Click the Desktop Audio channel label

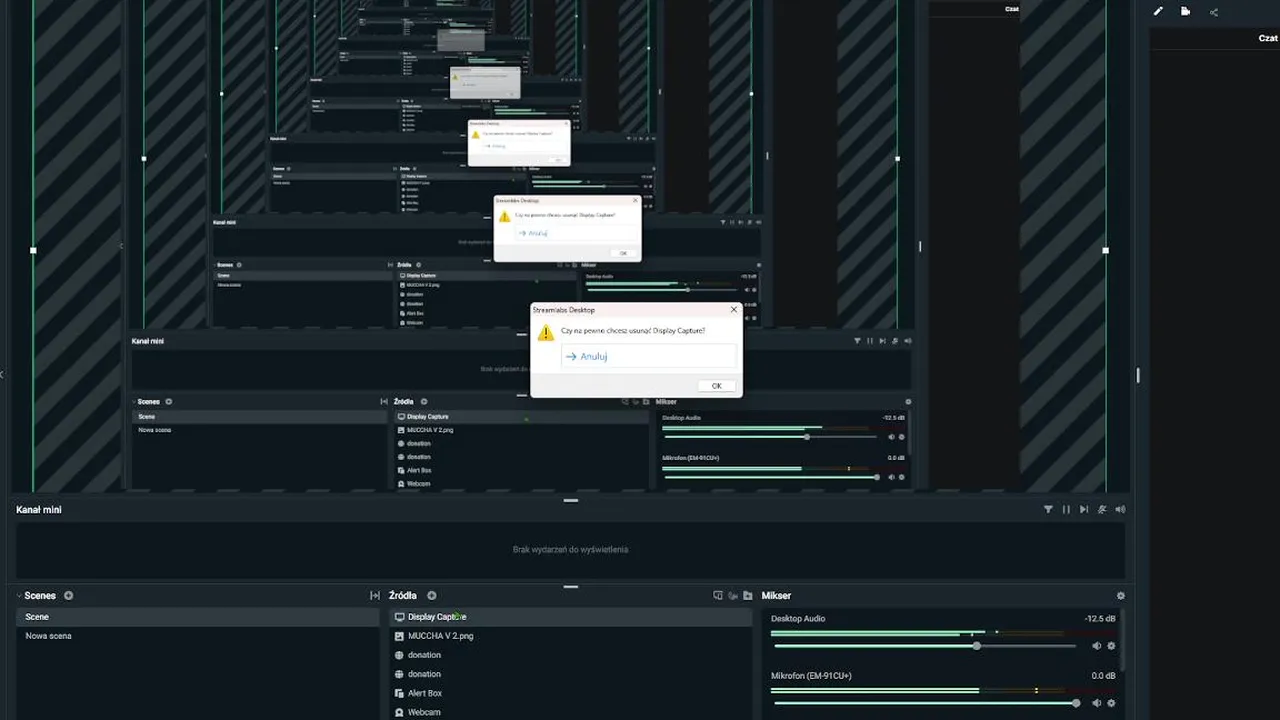pos(798,619)
